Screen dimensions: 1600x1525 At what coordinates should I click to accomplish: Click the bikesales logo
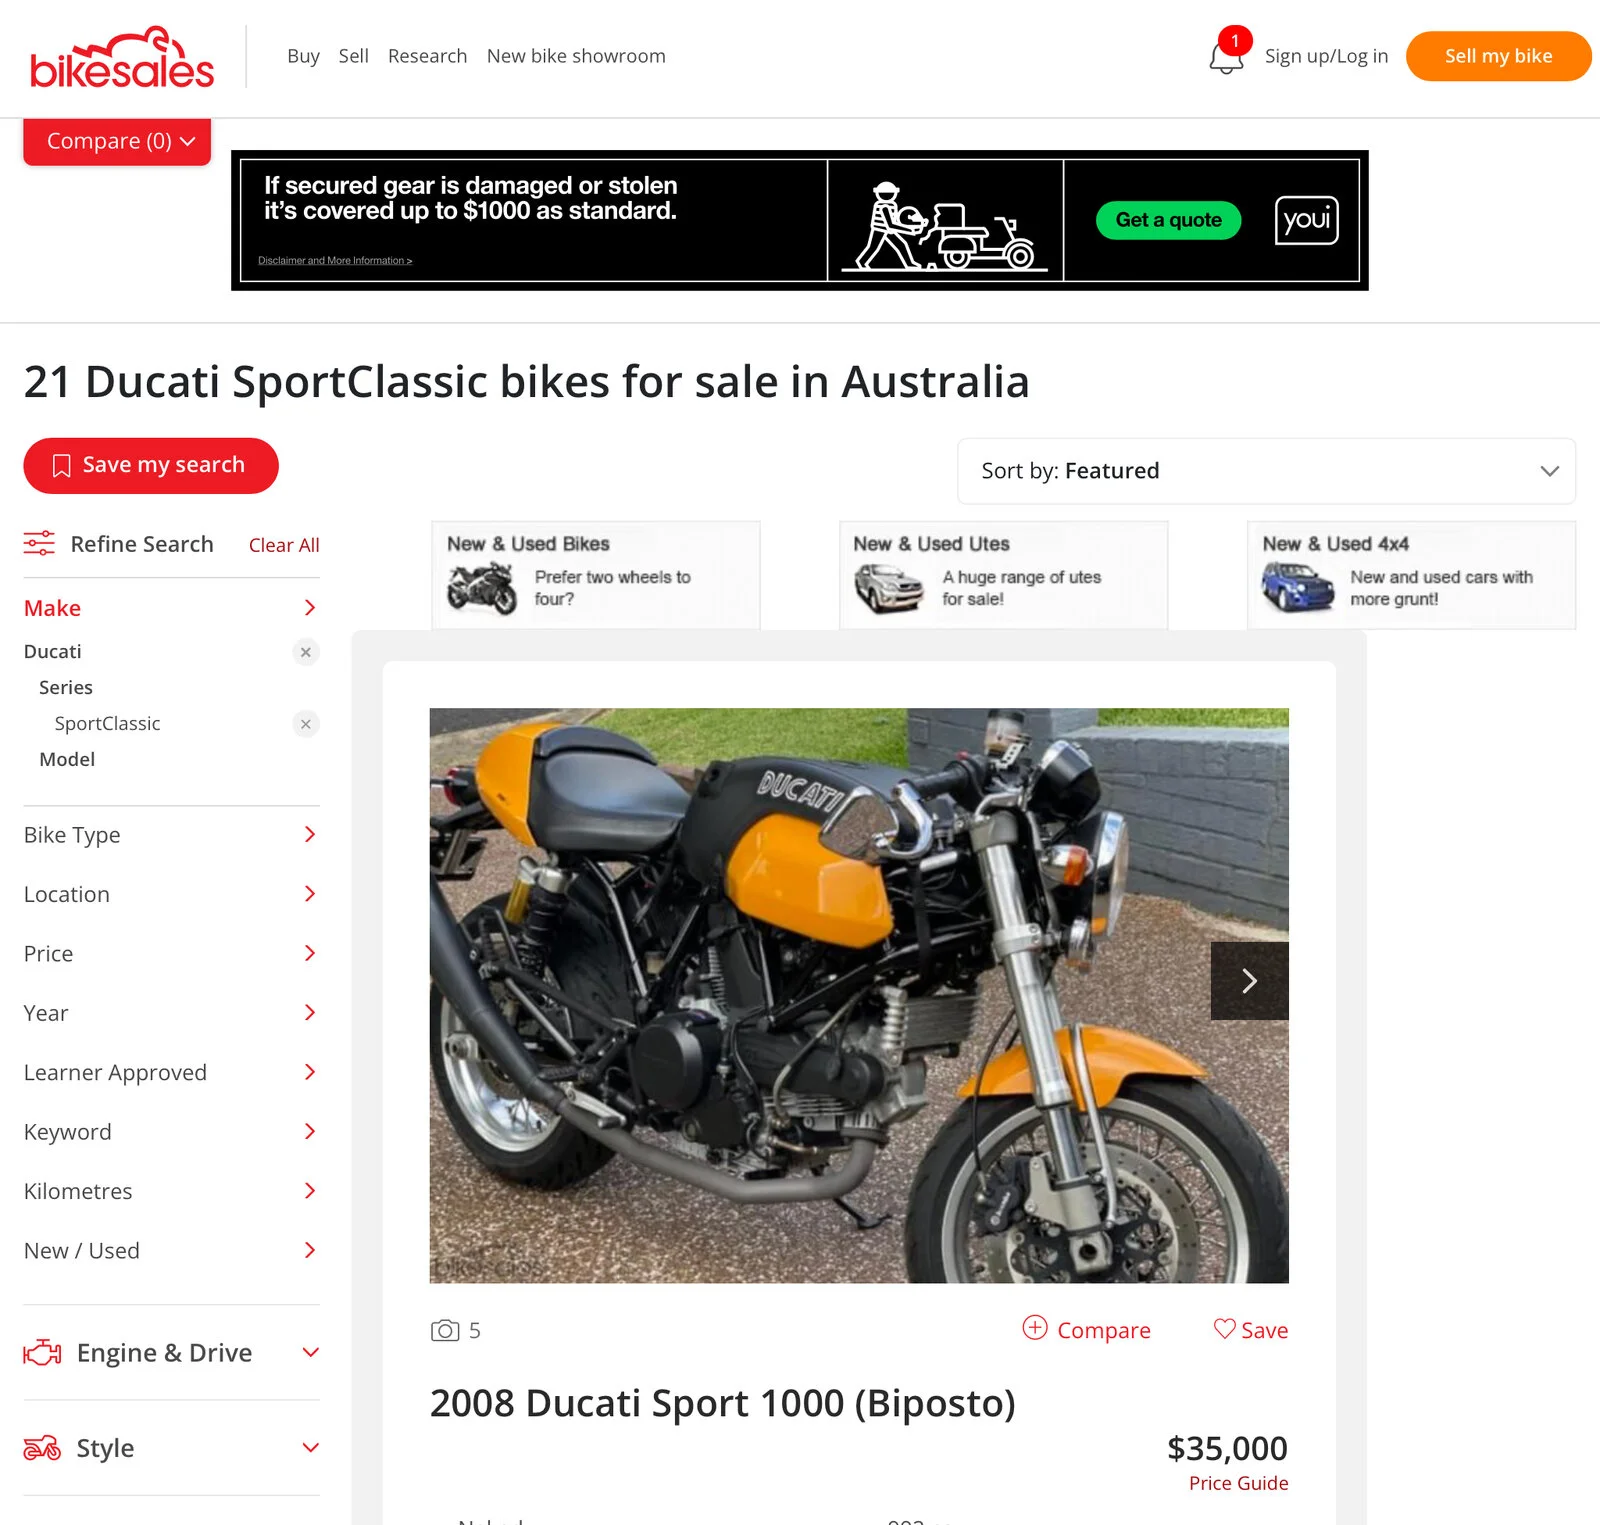click(122, 57)
